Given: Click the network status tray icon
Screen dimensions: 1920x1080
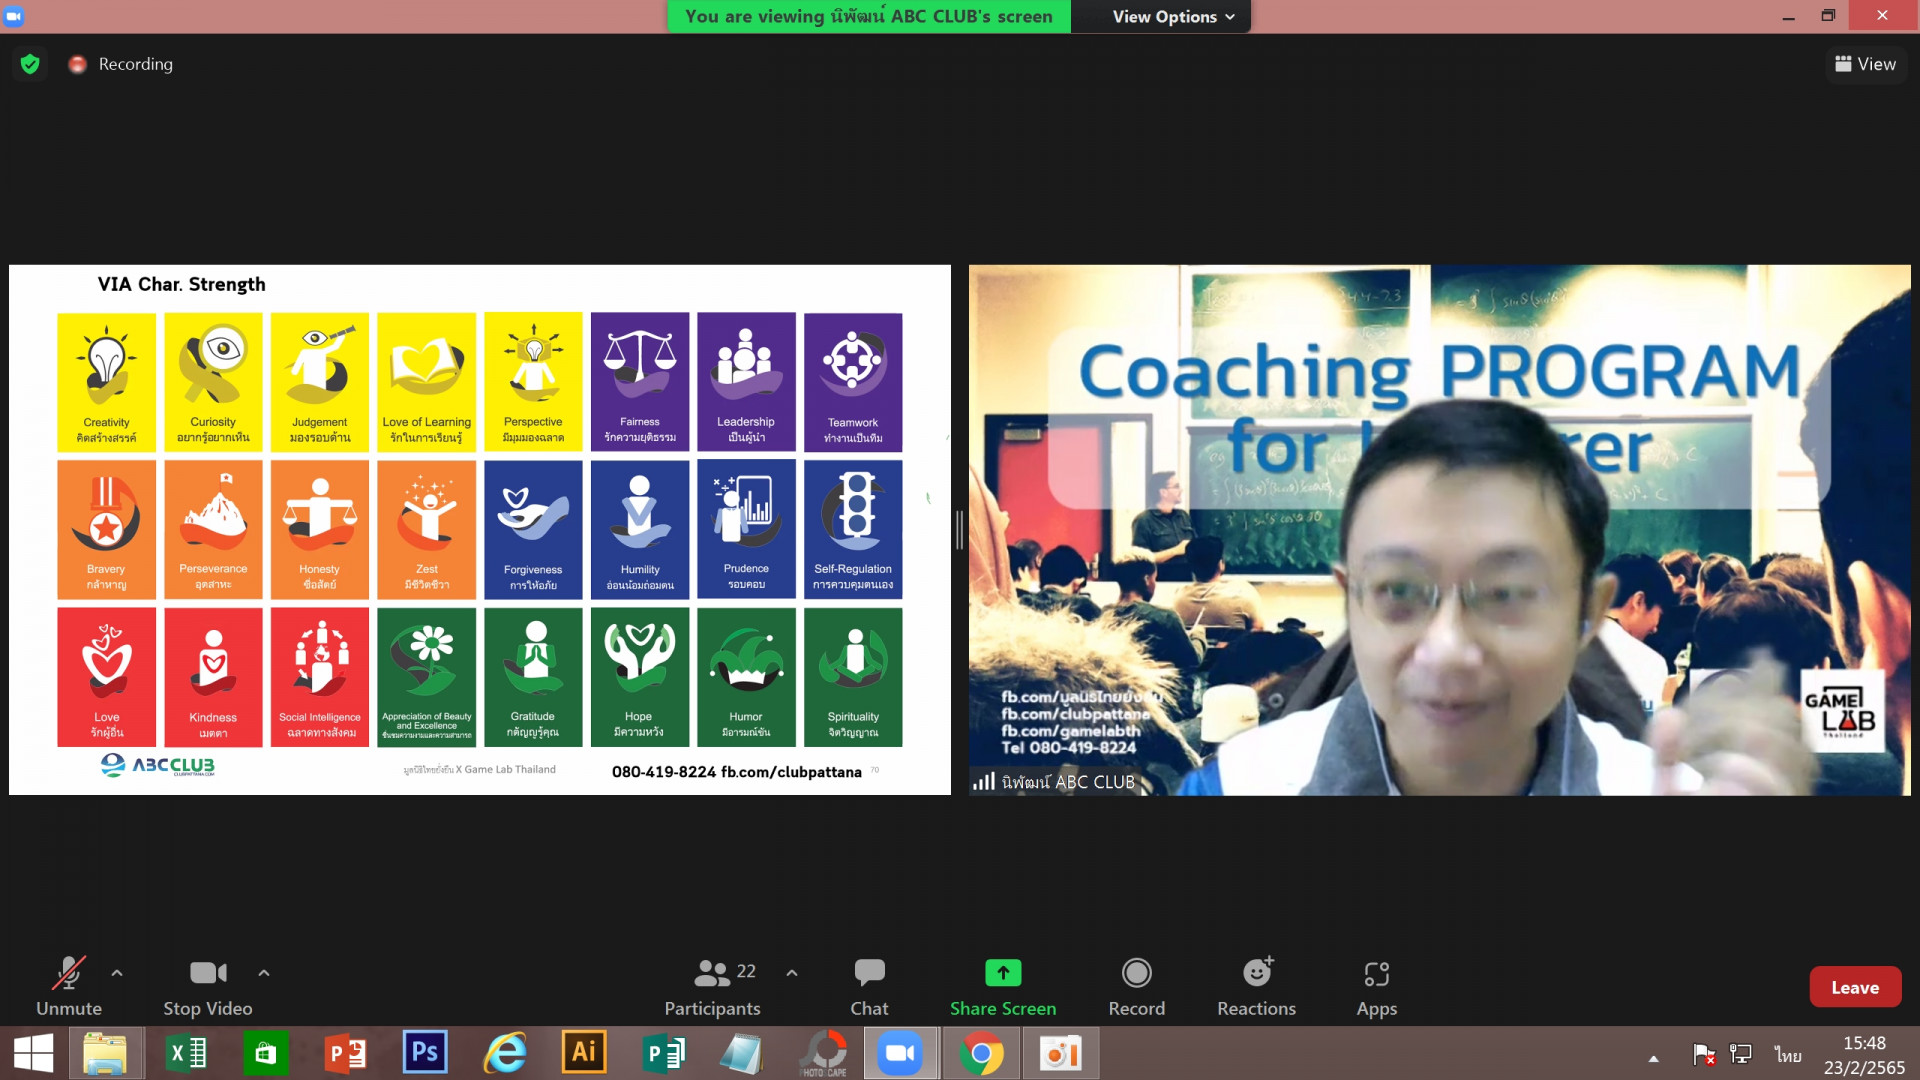Looking at the screenshot, I should [1741, 1054].
